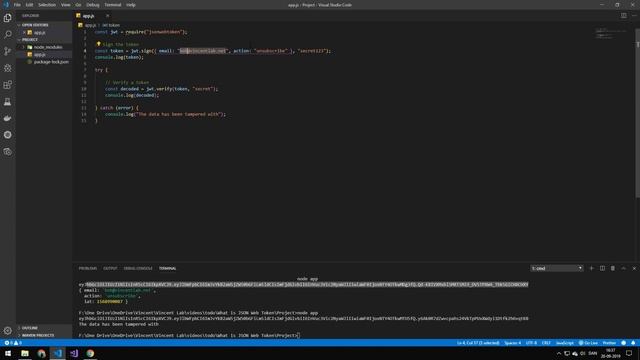Image resolution: width=640 pixels, height=360 pixels.
Task: Click the errors and warnings status indicator
Action: coord(12,343)
